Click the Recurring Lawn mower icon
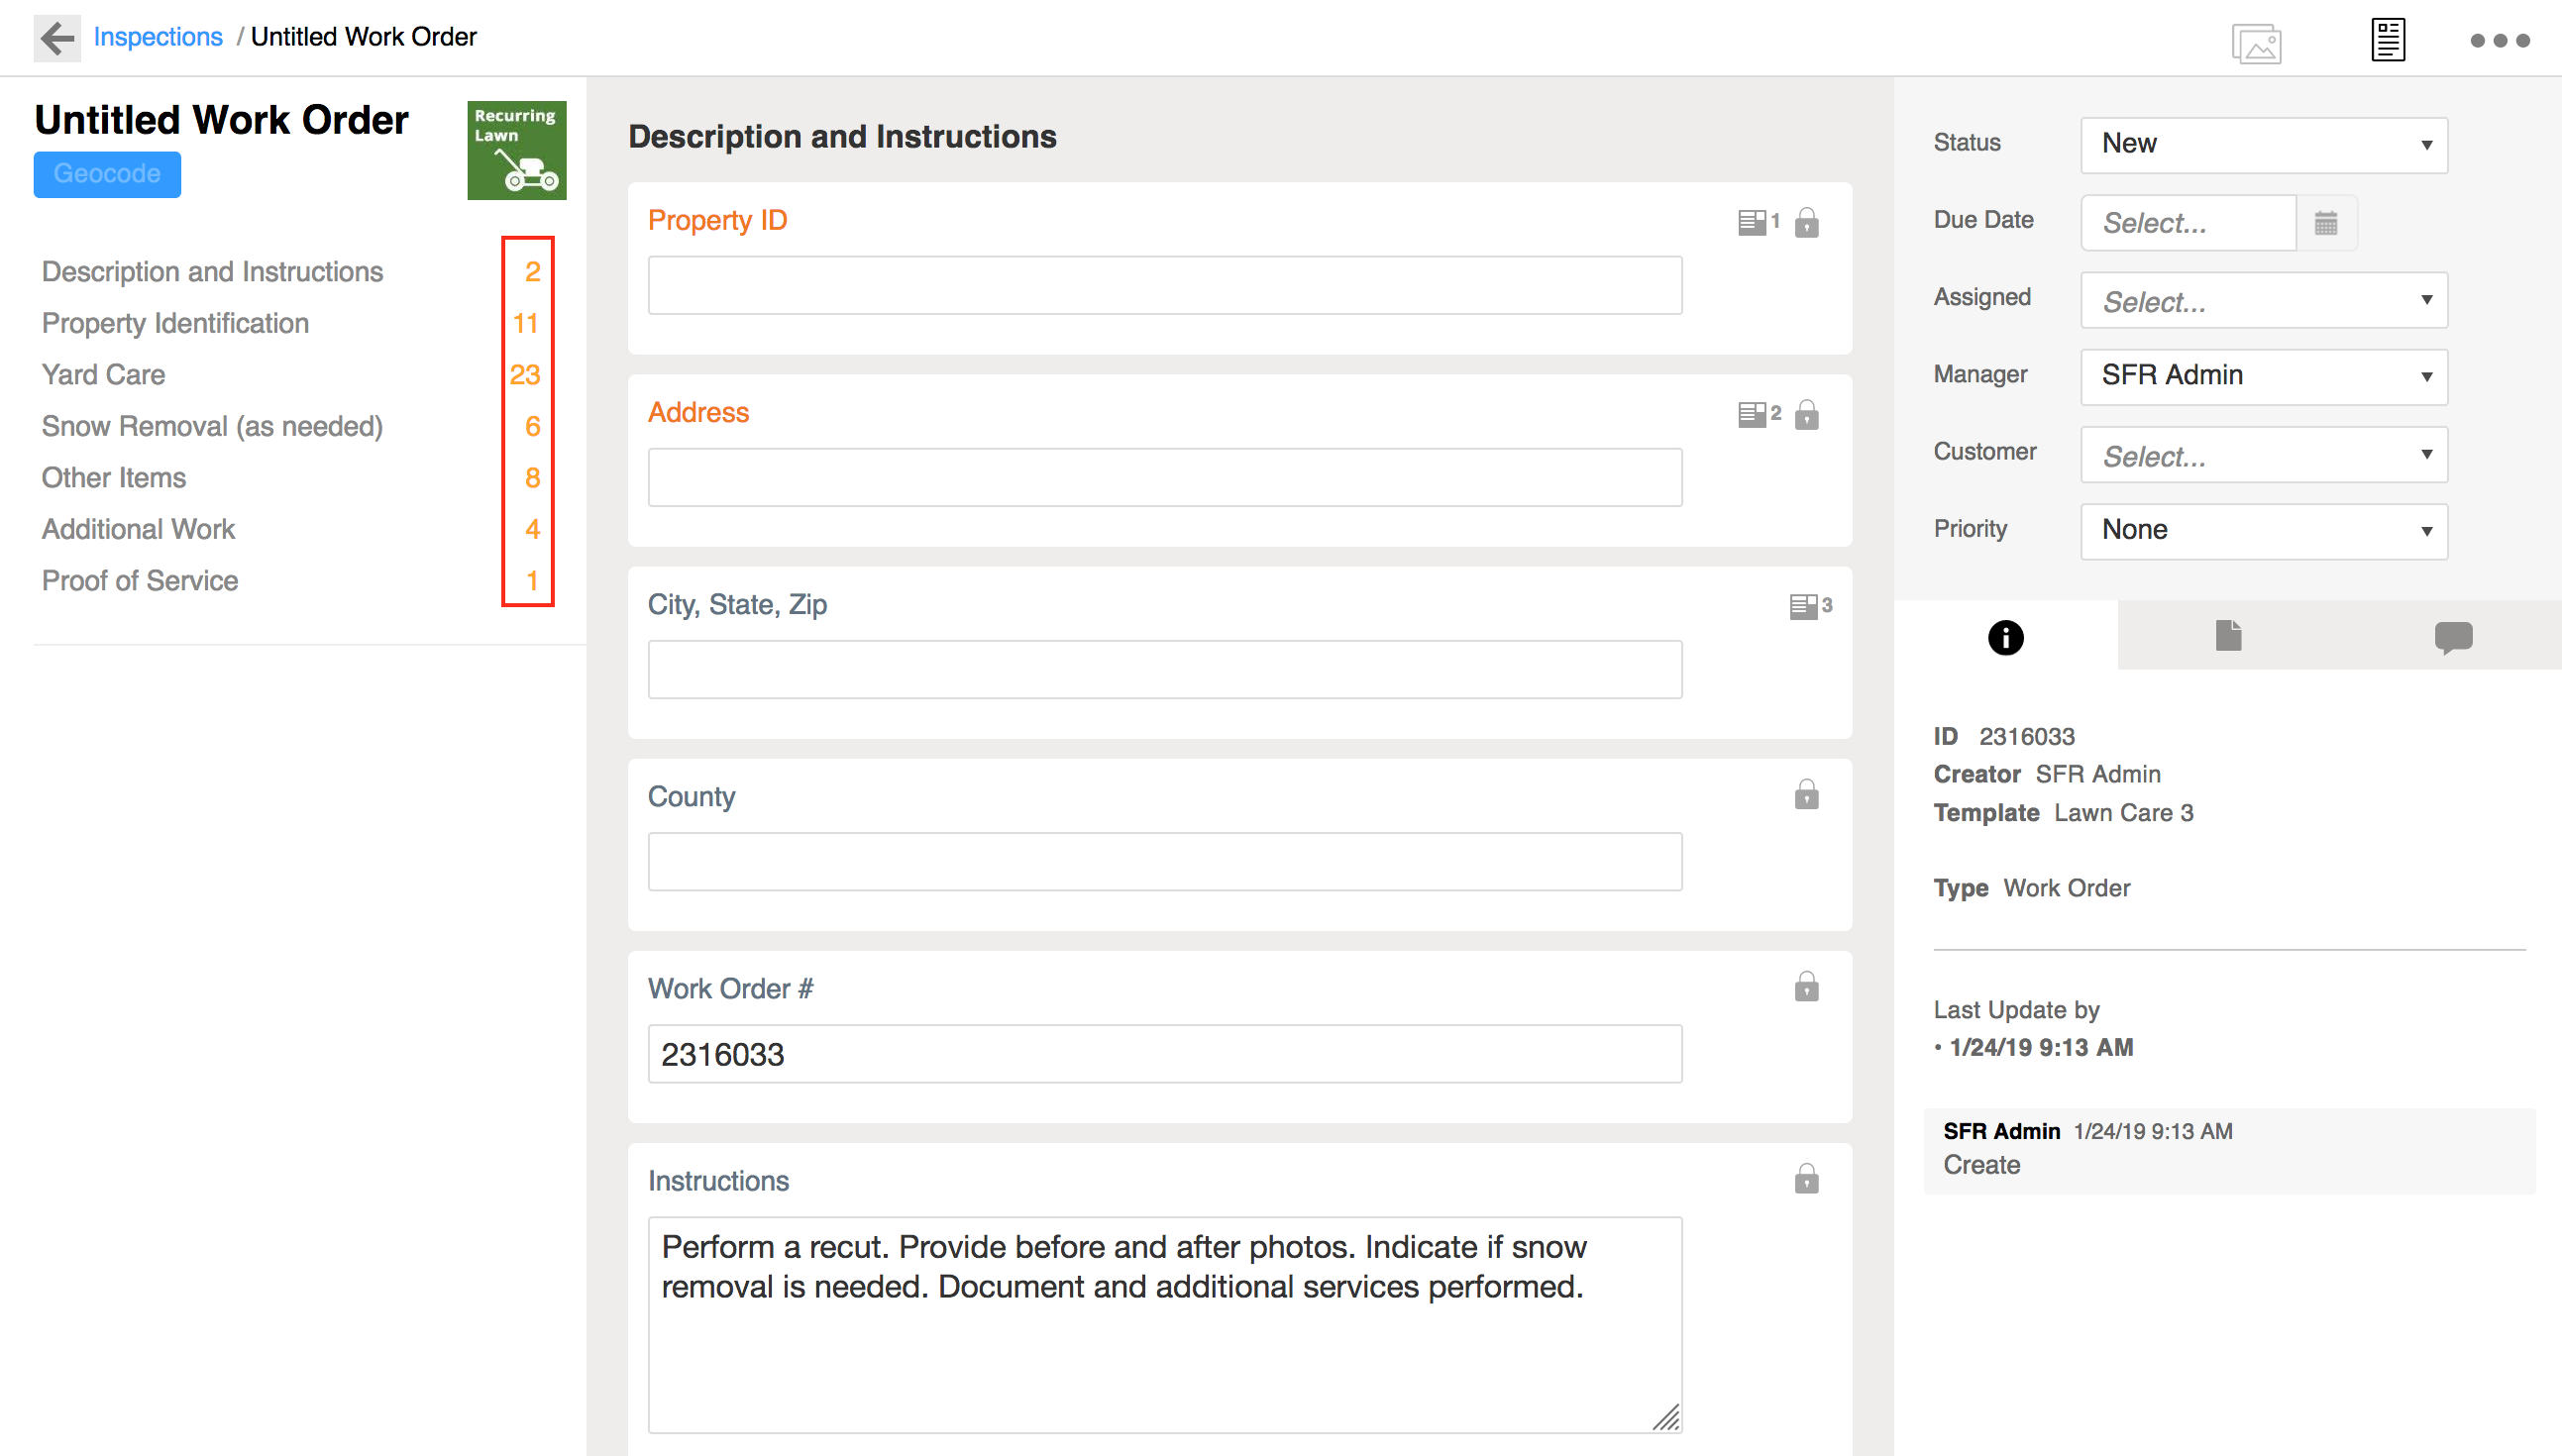Viewport: 2562px width, 1456px height. coord(516,150)
